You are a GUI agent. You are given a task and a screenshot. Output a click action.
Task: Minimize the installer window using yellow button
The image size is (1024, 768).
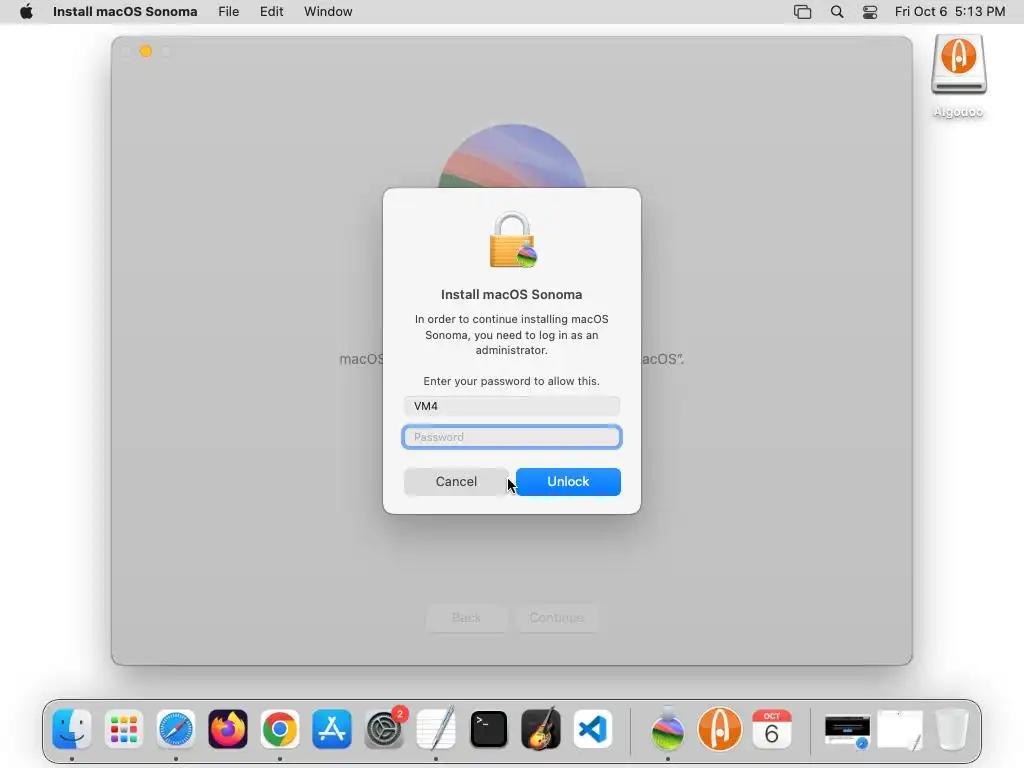[146, 52]
